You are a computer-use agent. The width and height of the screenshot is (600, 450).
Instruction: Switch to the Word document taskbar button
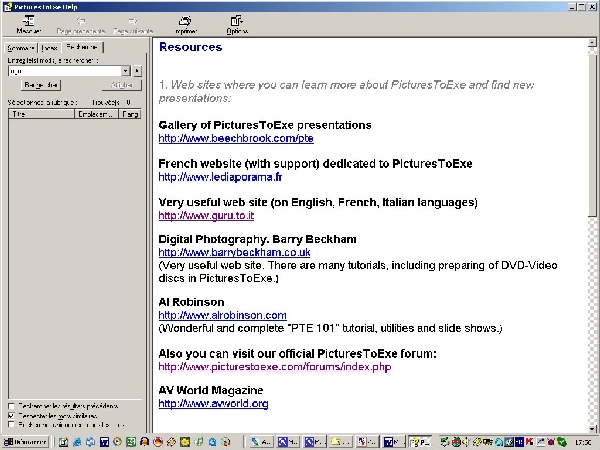click(x=393, y=442)
